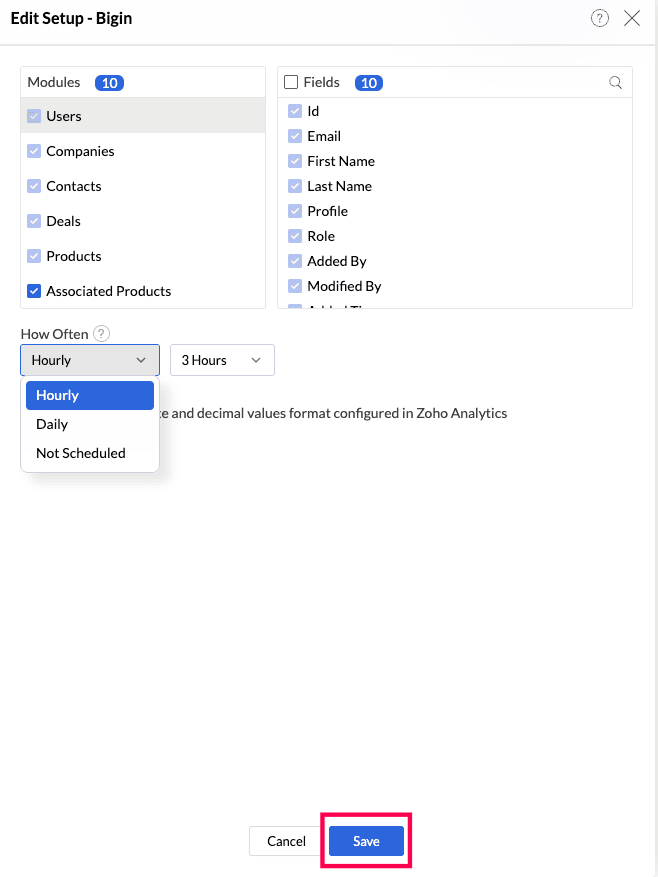This screenshot has width=658, height=877.
Task: Uncheck the Id field checkbox
Action: 295,111
